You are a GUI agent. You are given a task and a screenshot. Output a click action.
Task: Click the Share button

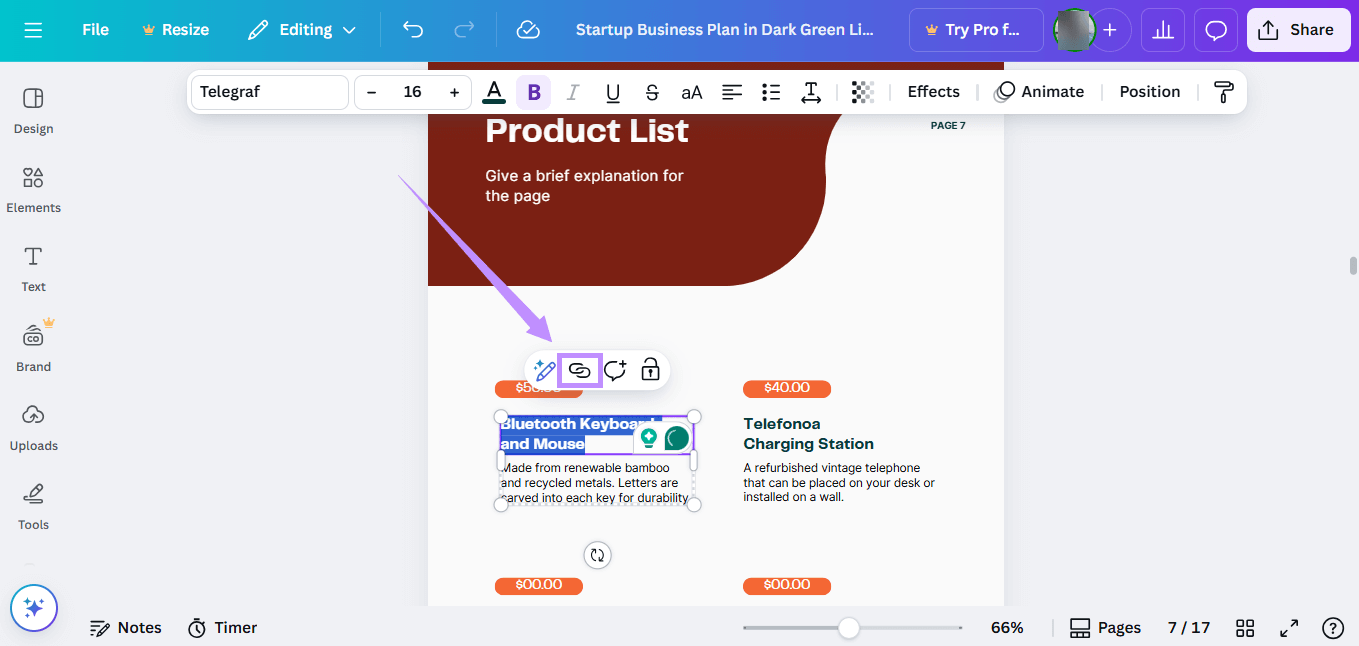tap(1298, 29)
